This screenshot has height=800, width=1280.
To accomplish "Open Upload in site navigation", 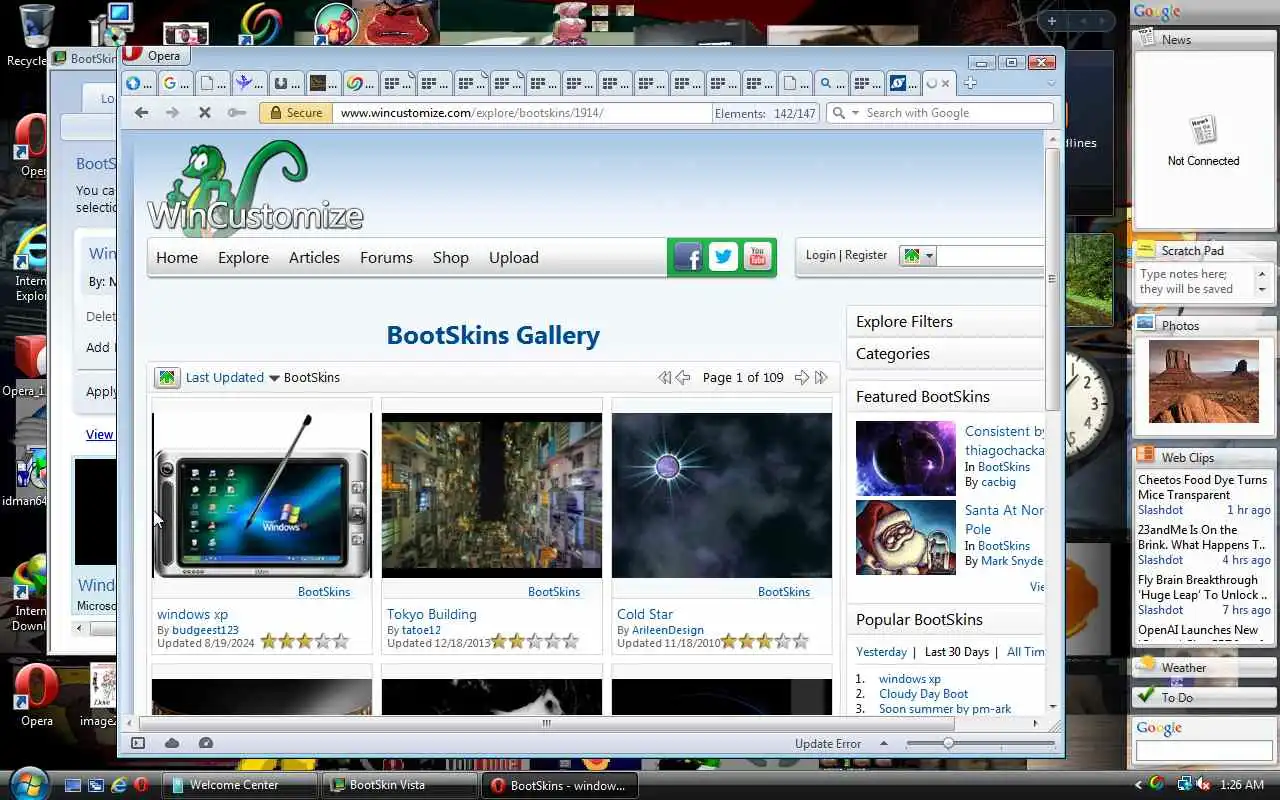I will (x=514, y=257).
